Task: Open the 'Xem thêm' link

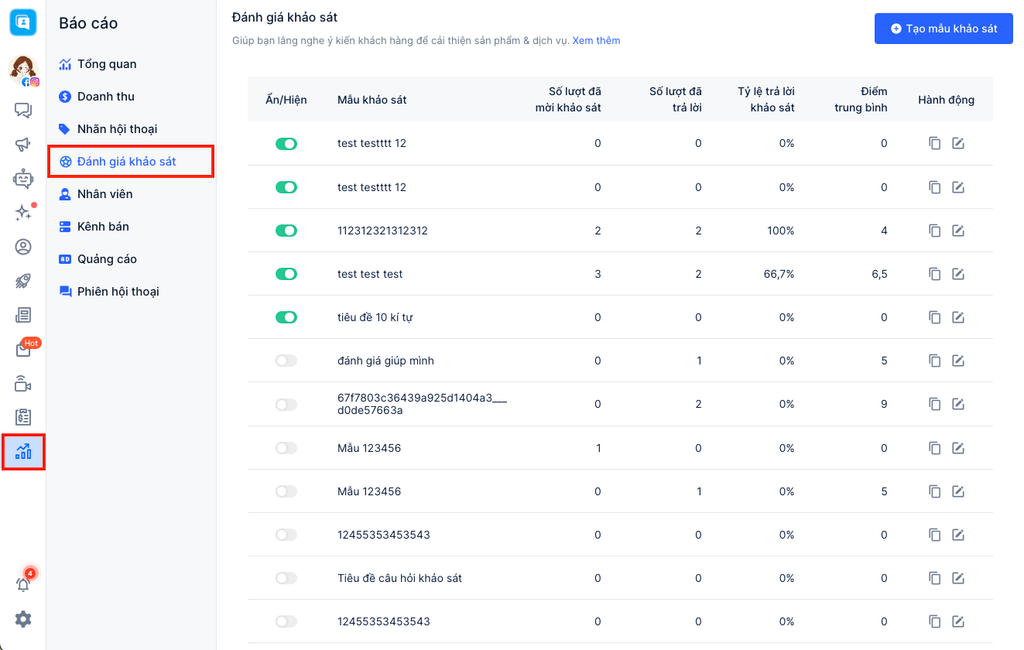Action: [x=596, y=41]
